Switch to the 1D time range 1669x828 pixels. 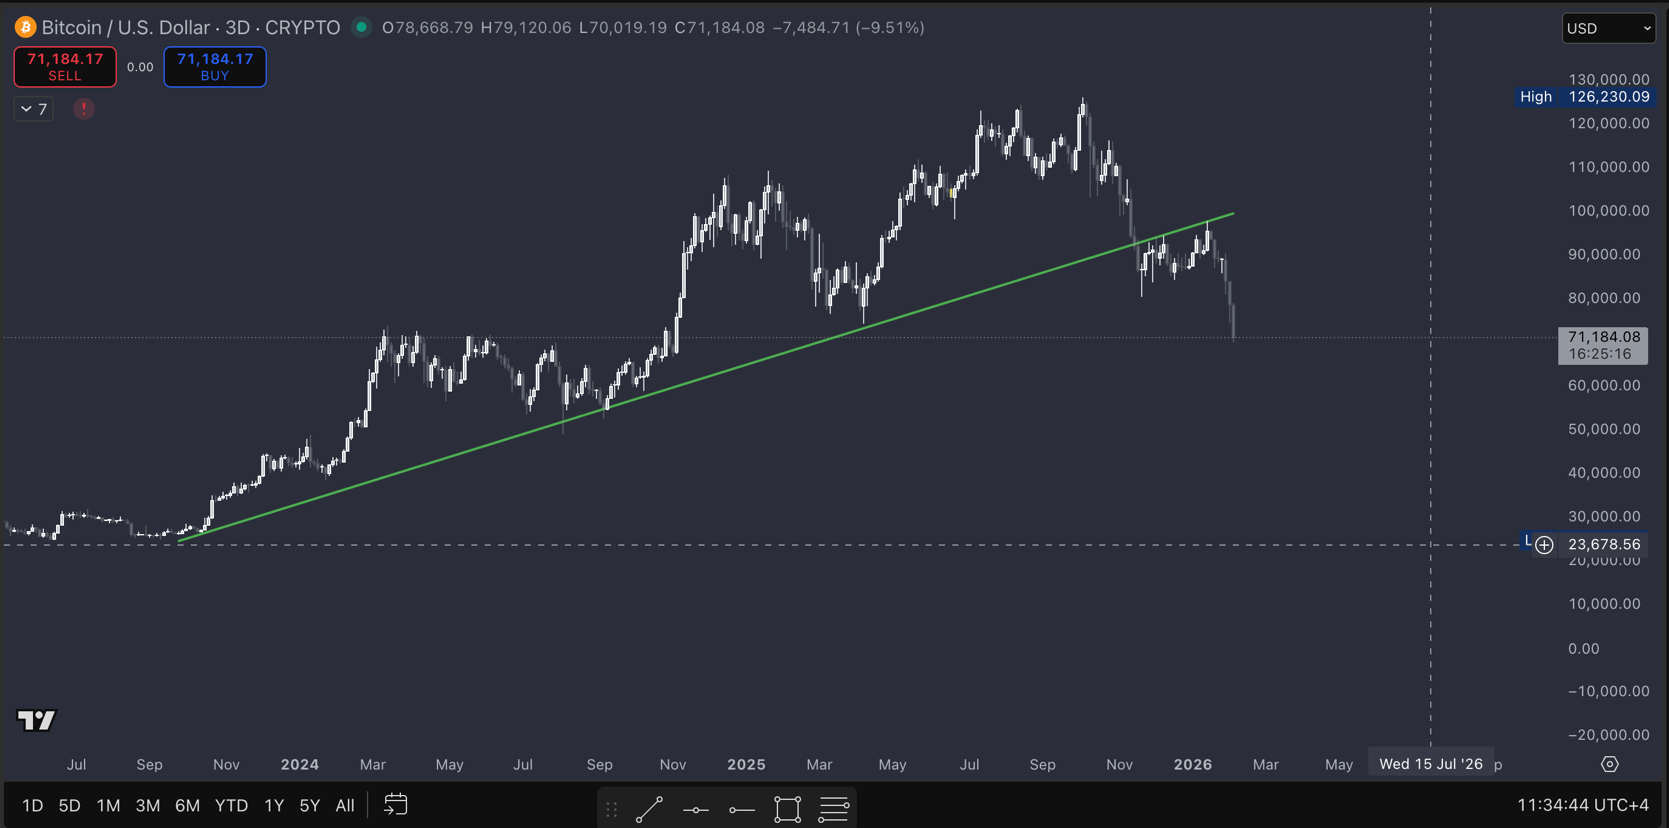[33, 805]
